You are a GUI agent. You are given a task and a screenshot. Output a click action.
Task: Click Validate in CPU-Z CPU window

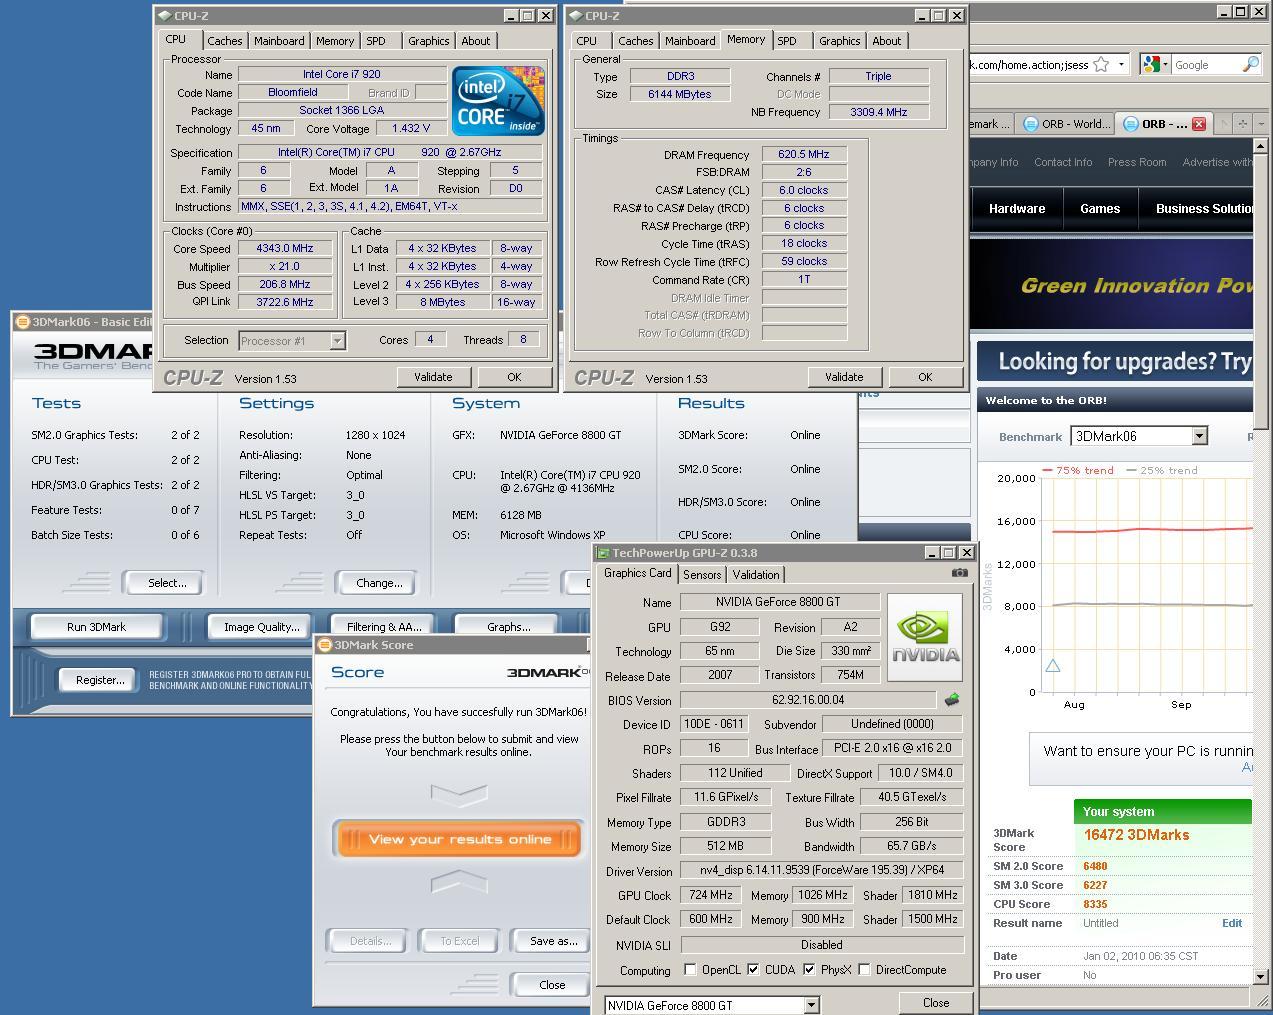433,377
